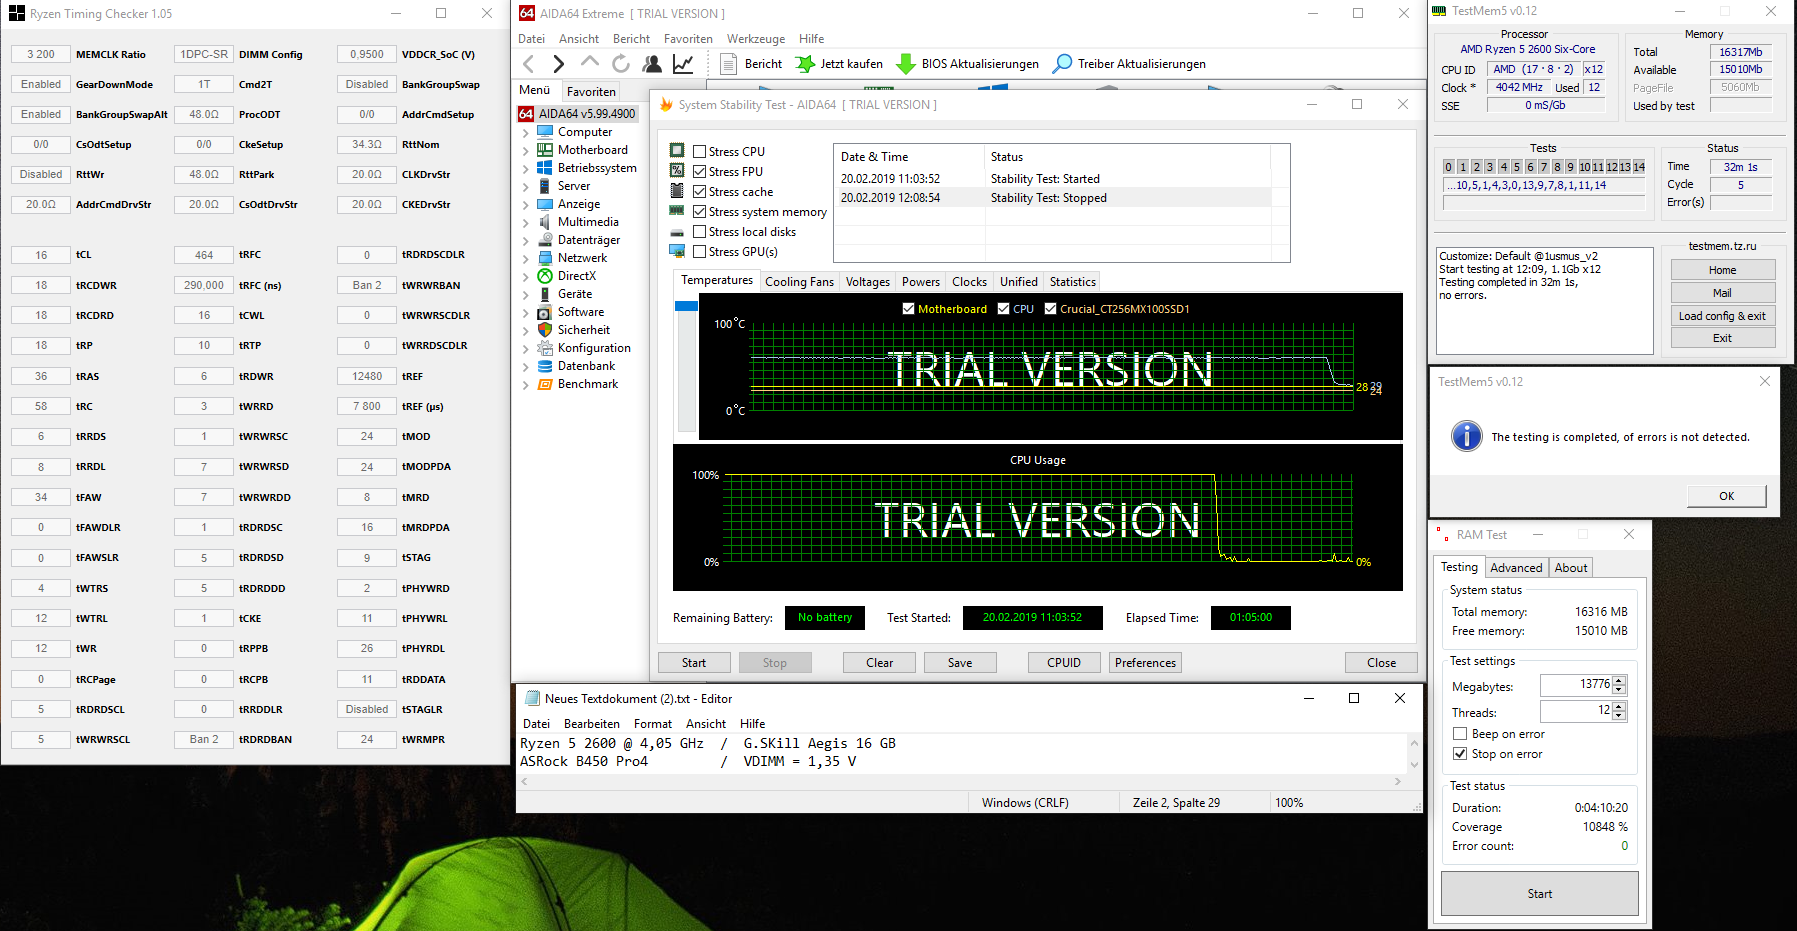Click the up-level arrow in AIDA64 toolbar
The height and width of the screenshot is (931, 1797).
click(590, 64)
